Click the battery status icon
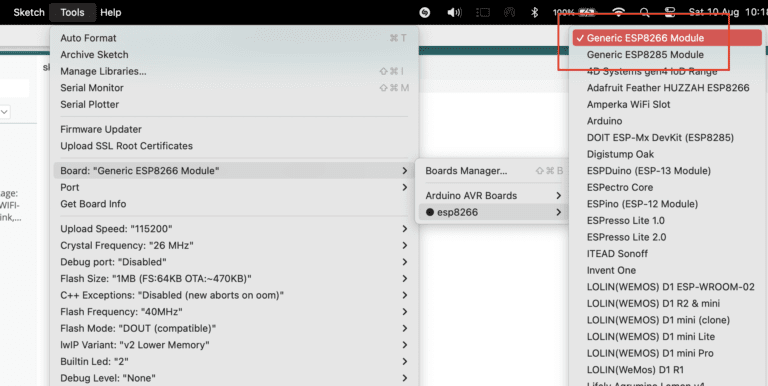 click(587, 12)
